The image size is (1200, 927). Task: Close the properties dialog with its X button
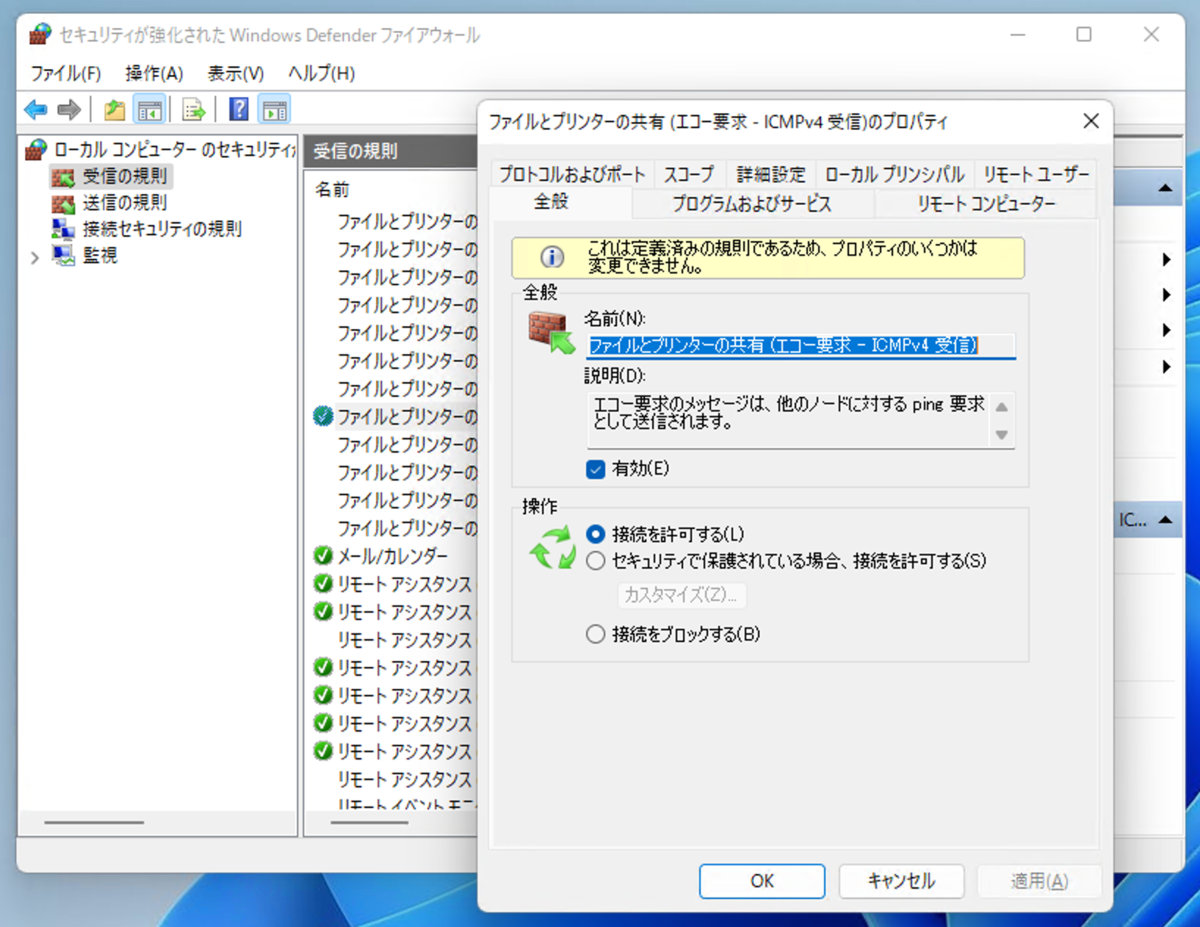[x=1091, y=122]
